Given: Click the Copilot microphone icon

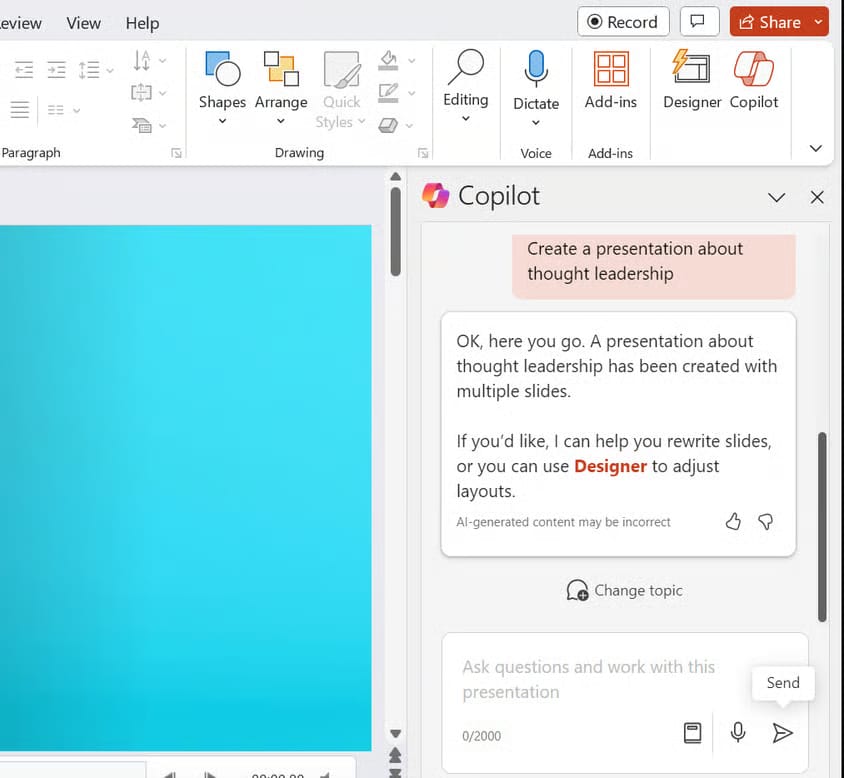Looking at the screenshot, I should coord(738,733).
